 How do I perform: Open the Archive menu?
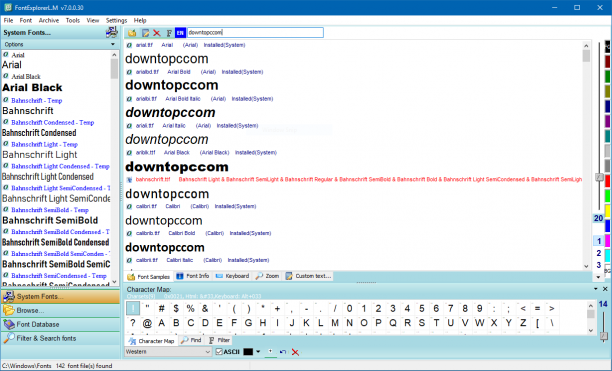click(49, 20)
